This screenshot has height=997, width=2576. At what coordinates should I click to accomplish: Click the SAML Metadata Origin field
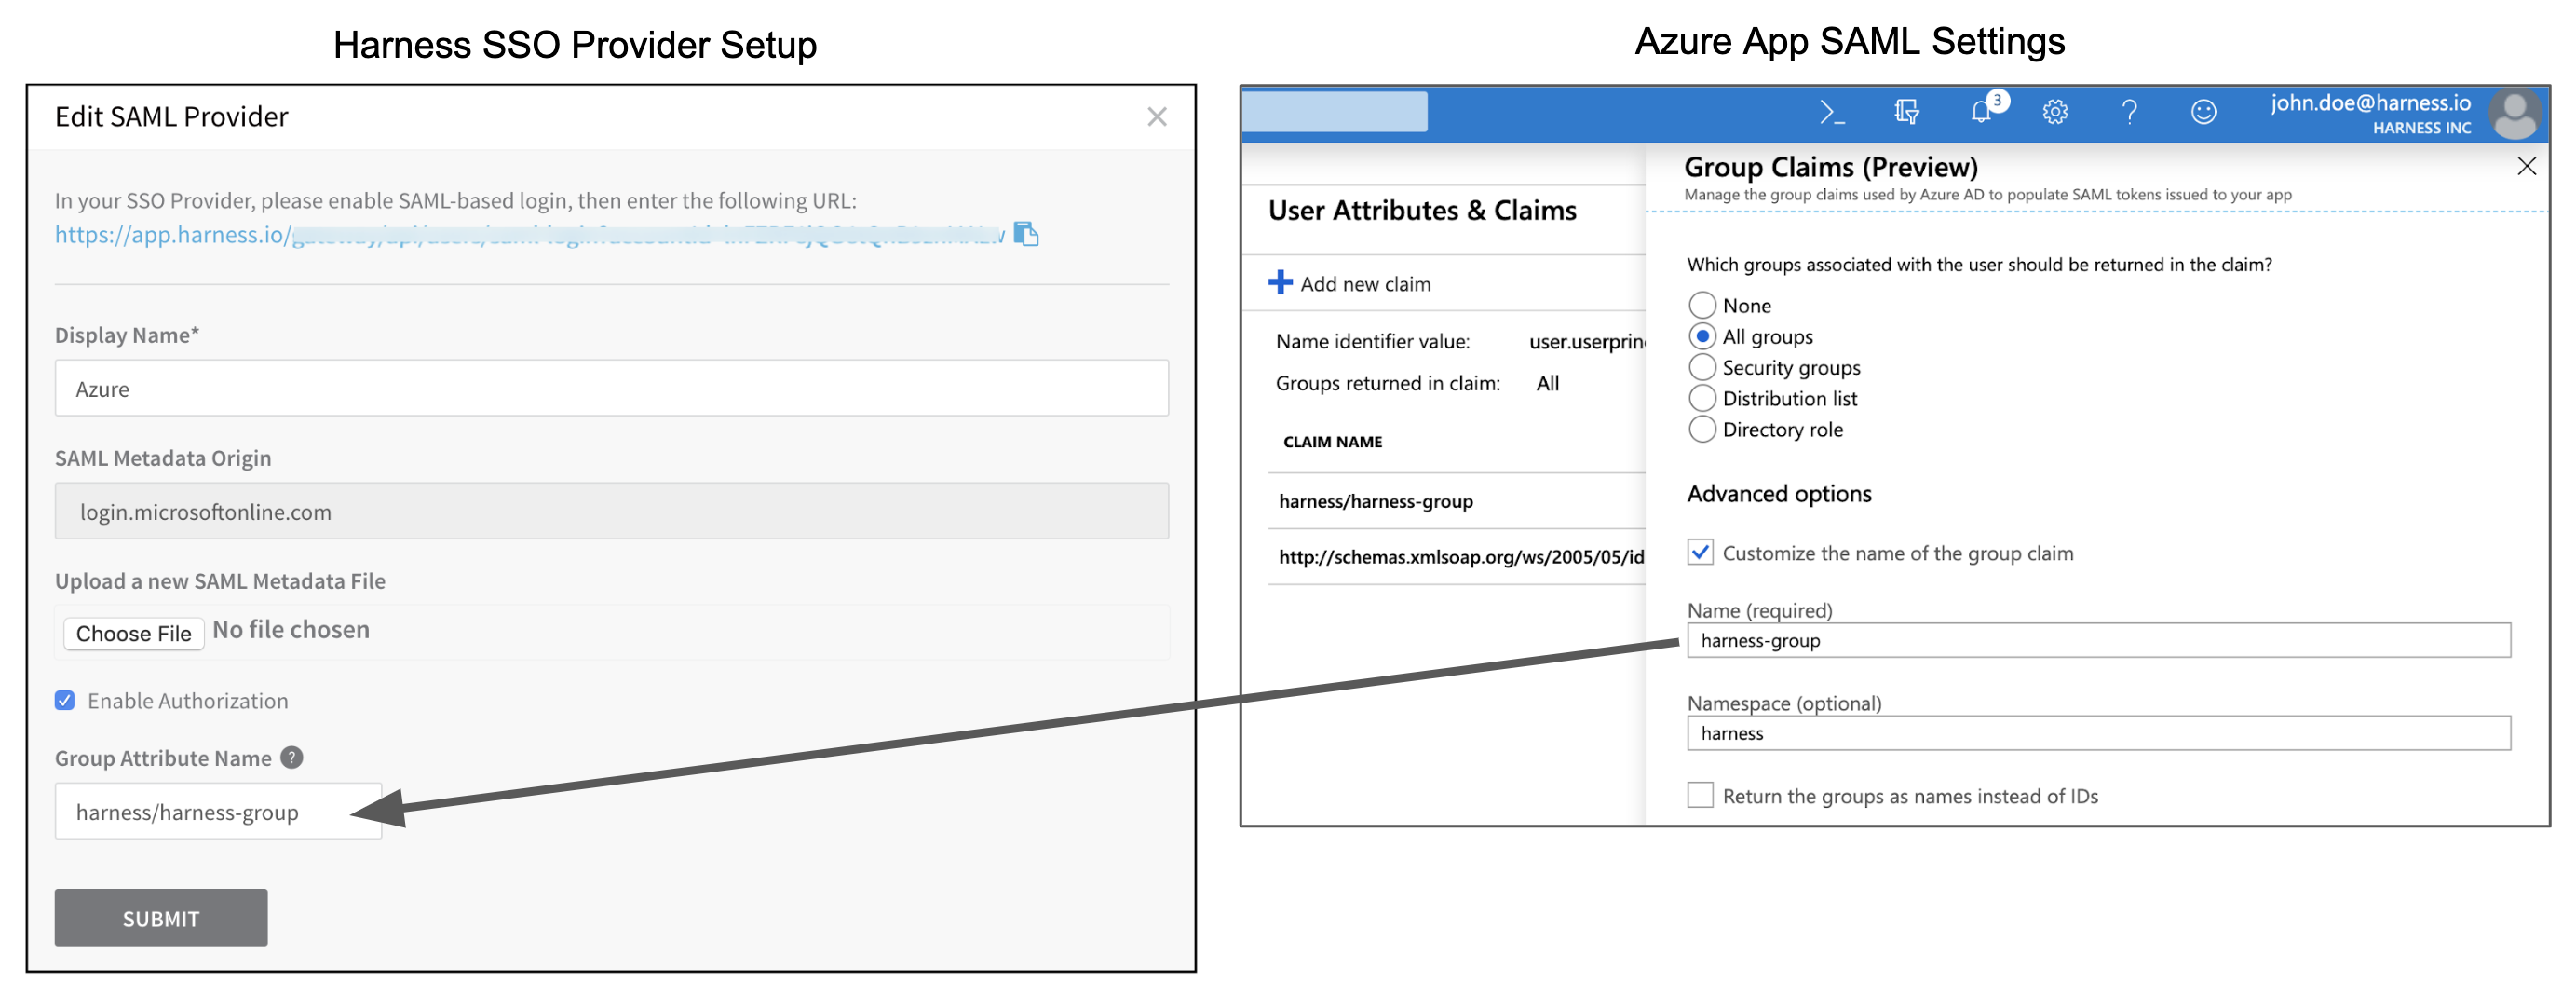point(612,511)
